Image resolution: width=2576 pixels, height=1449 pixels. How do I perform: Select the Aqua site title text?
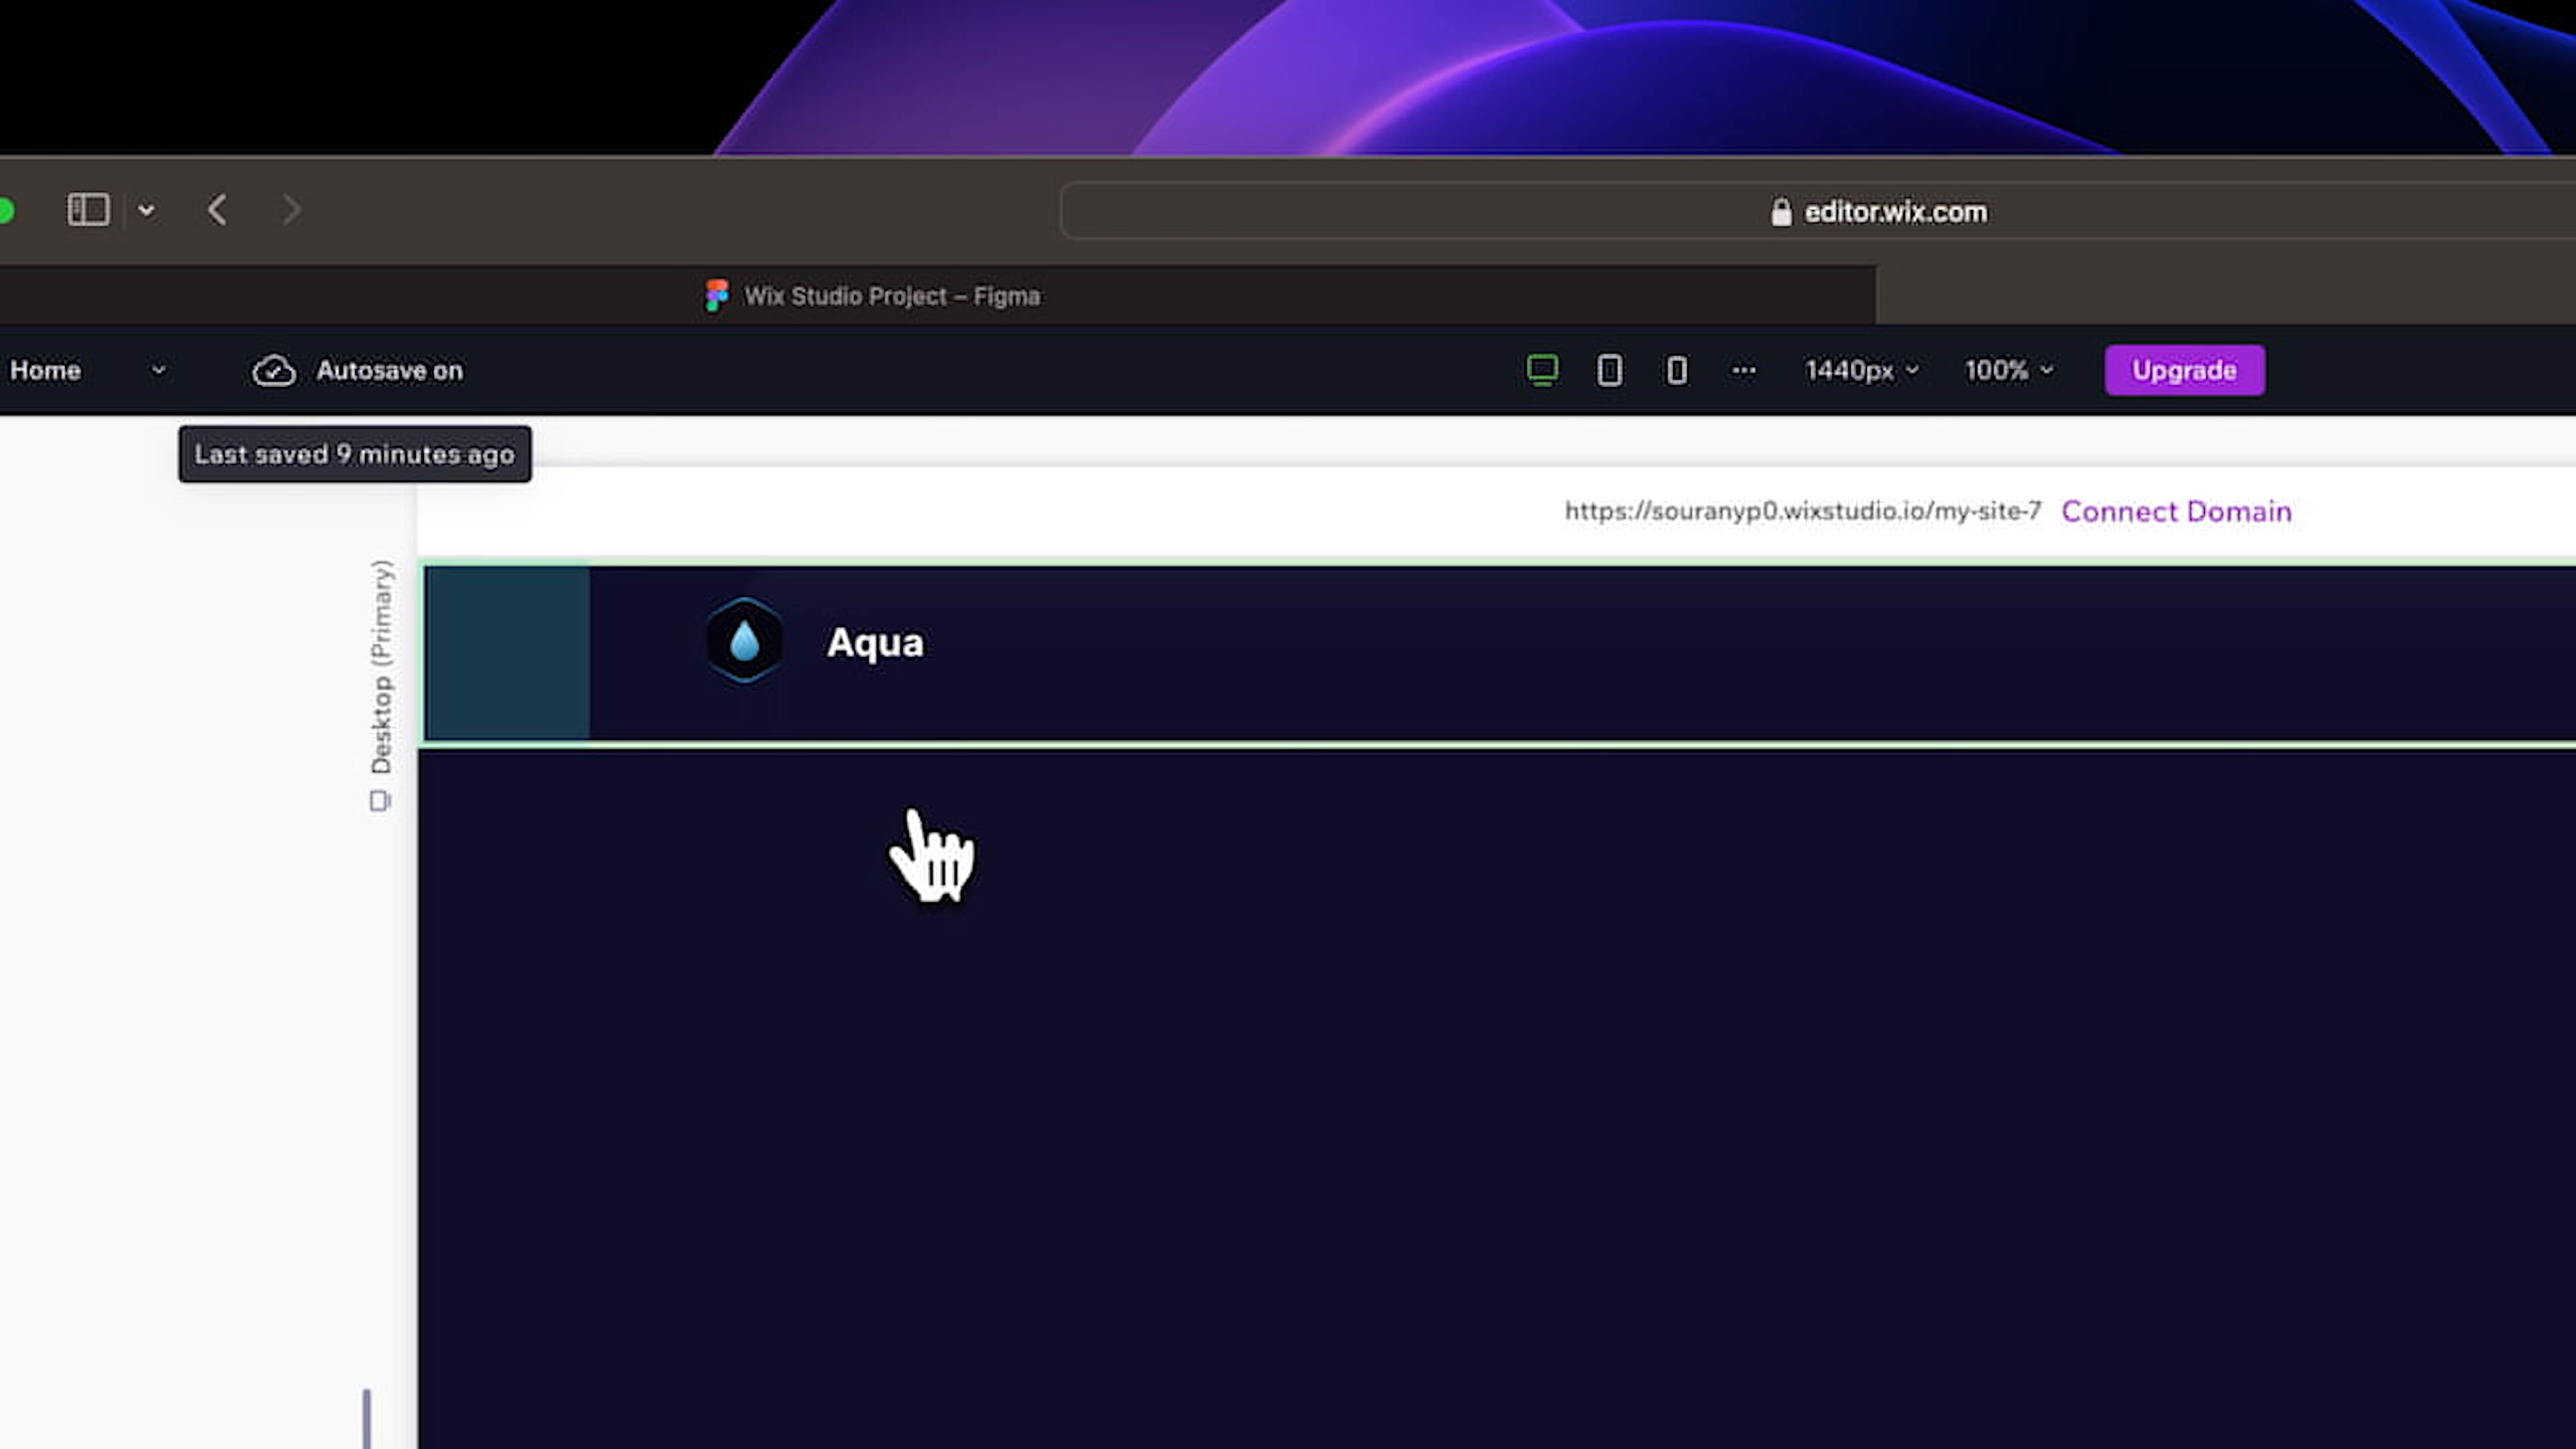click(875, 643)
